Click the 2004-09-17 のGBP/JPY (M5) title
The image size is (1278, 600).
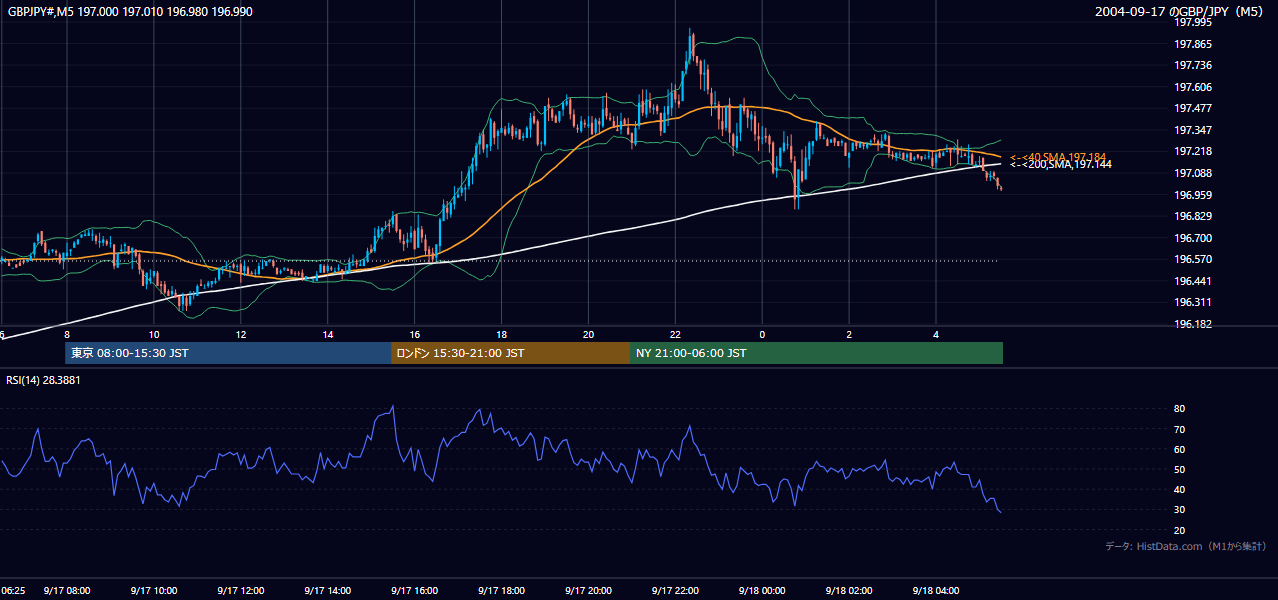click(1181, 11)
